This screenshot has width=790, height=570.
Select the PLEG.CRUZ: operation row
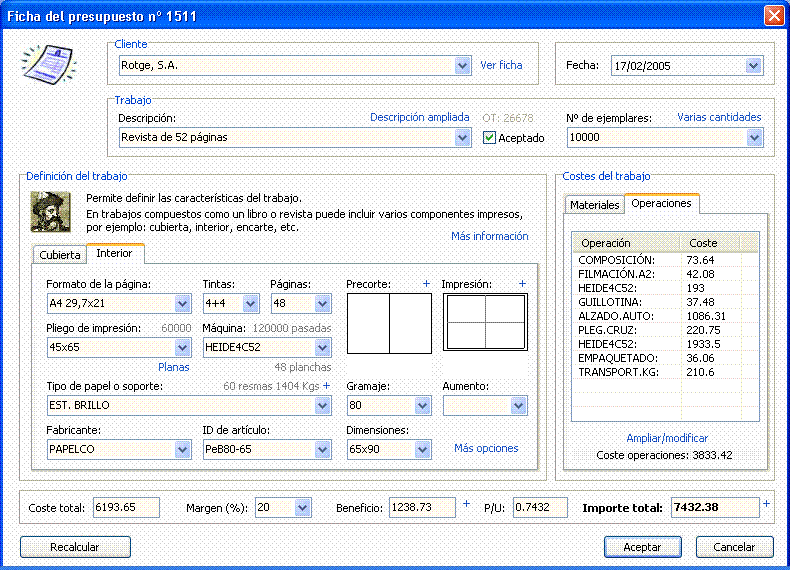[x=665, y=330]
